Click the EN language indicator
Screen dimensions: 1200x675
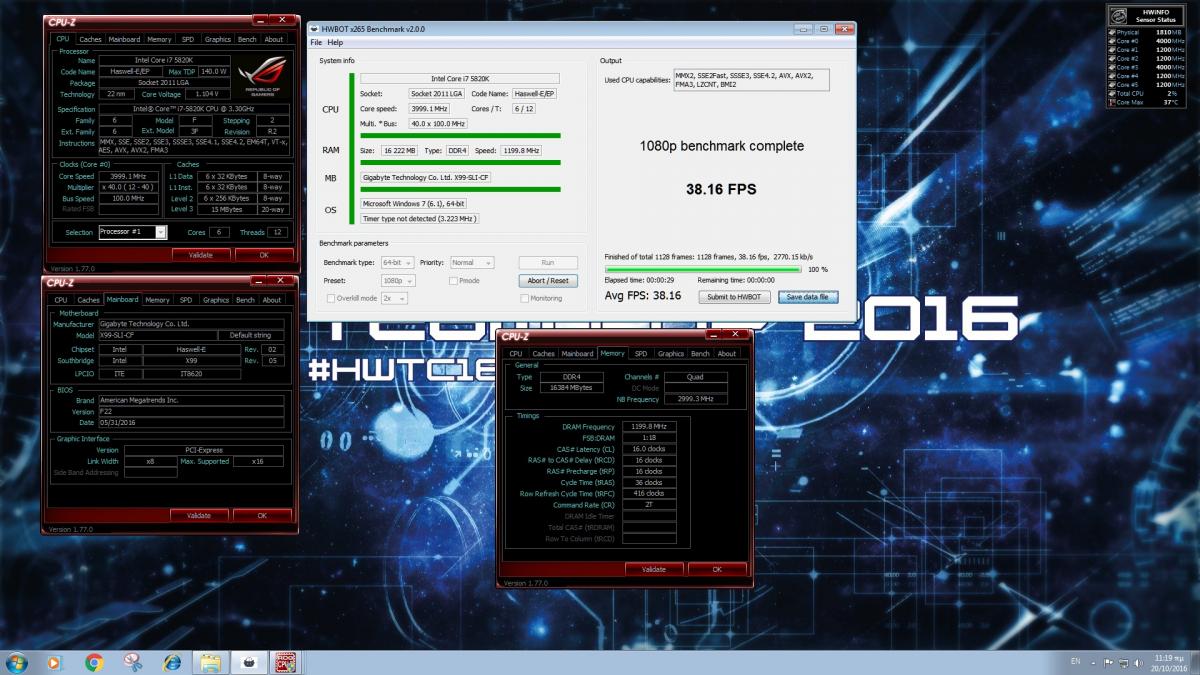coord(1075,662)
